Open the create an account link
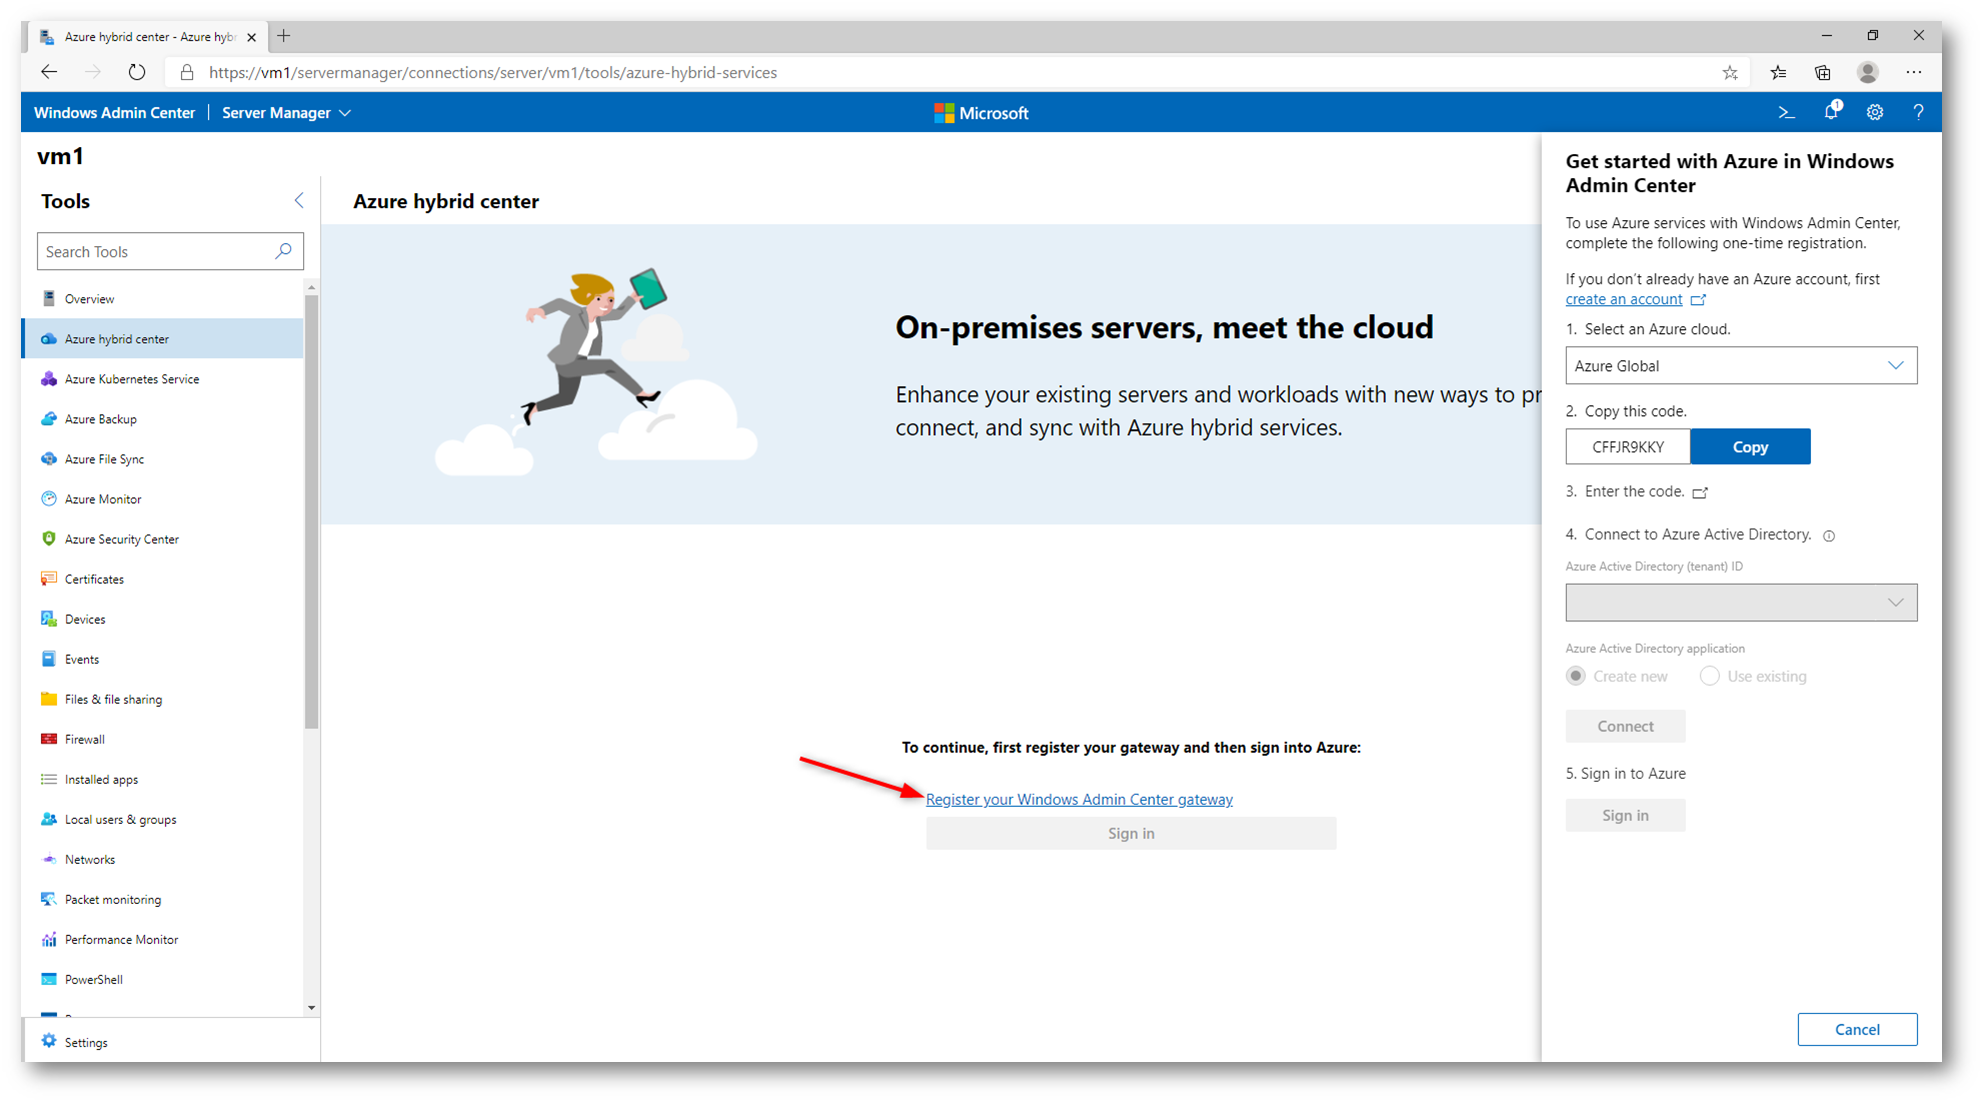Screen dimensions: 1984x1104 (1624, 299)
